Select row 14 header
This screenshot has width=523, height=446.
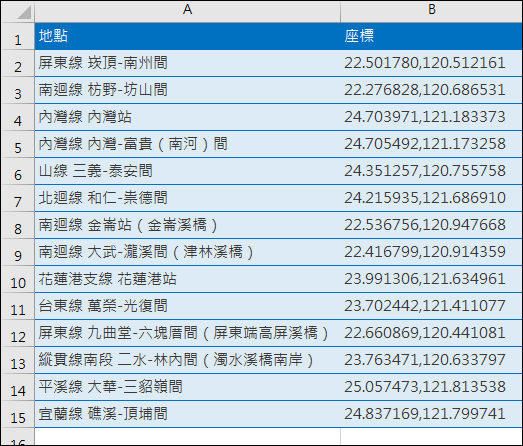[18, 388]
